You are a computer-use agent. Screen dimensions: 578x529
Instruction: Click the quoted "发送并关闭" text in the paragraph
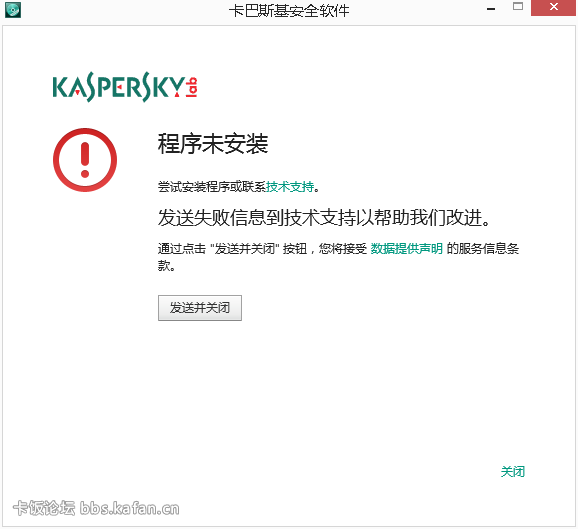tap(245, 248)
